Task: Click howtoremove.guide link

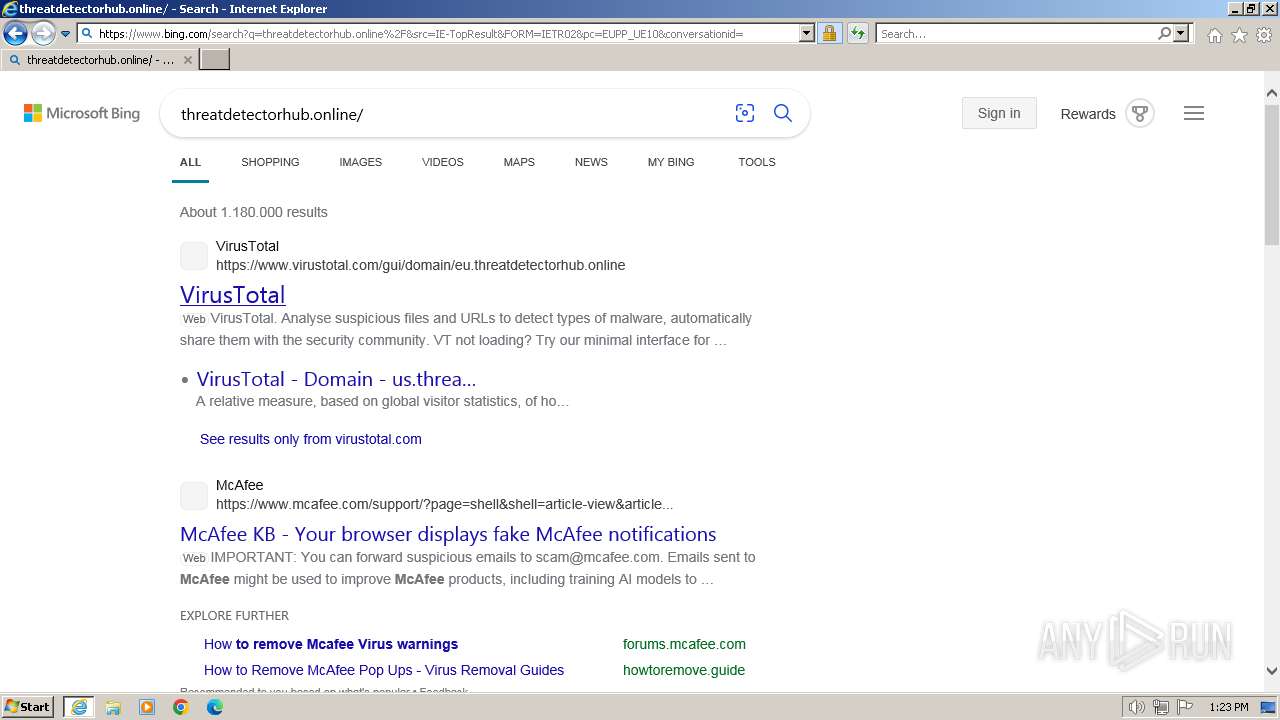Action: tap(684, 670)
